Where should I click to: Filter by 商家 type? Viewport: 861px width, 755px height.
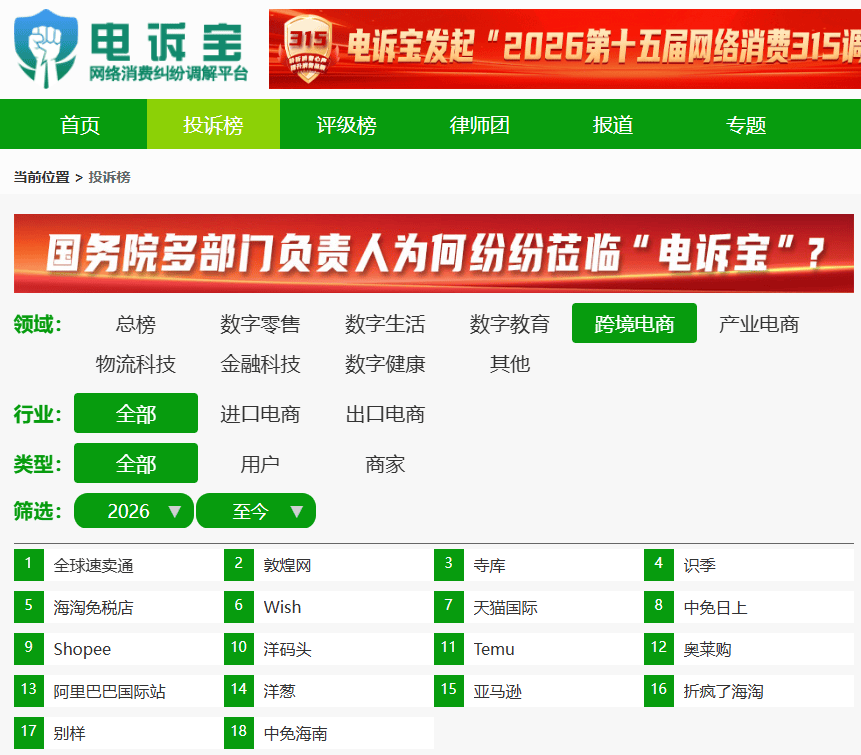pyautogui.click(x=385, y=463)
